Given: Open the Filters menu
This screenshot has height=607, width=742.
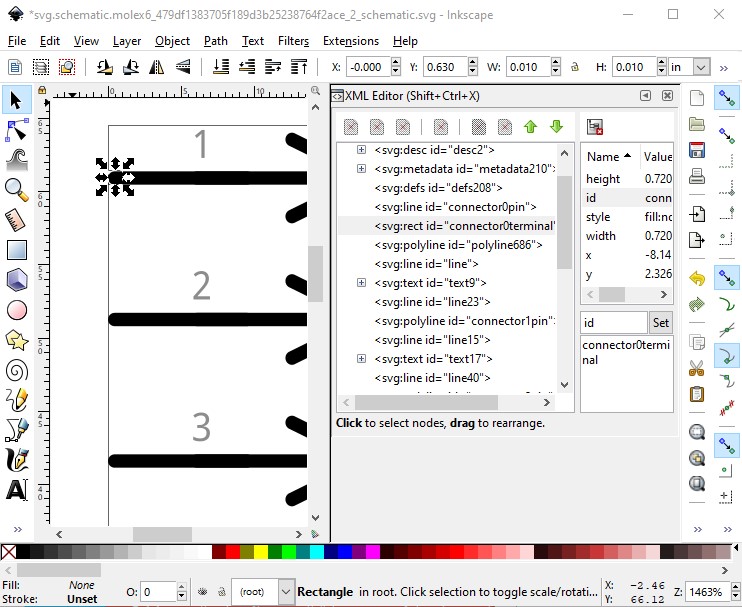Looking at the screenshot, I should point(293,41).
